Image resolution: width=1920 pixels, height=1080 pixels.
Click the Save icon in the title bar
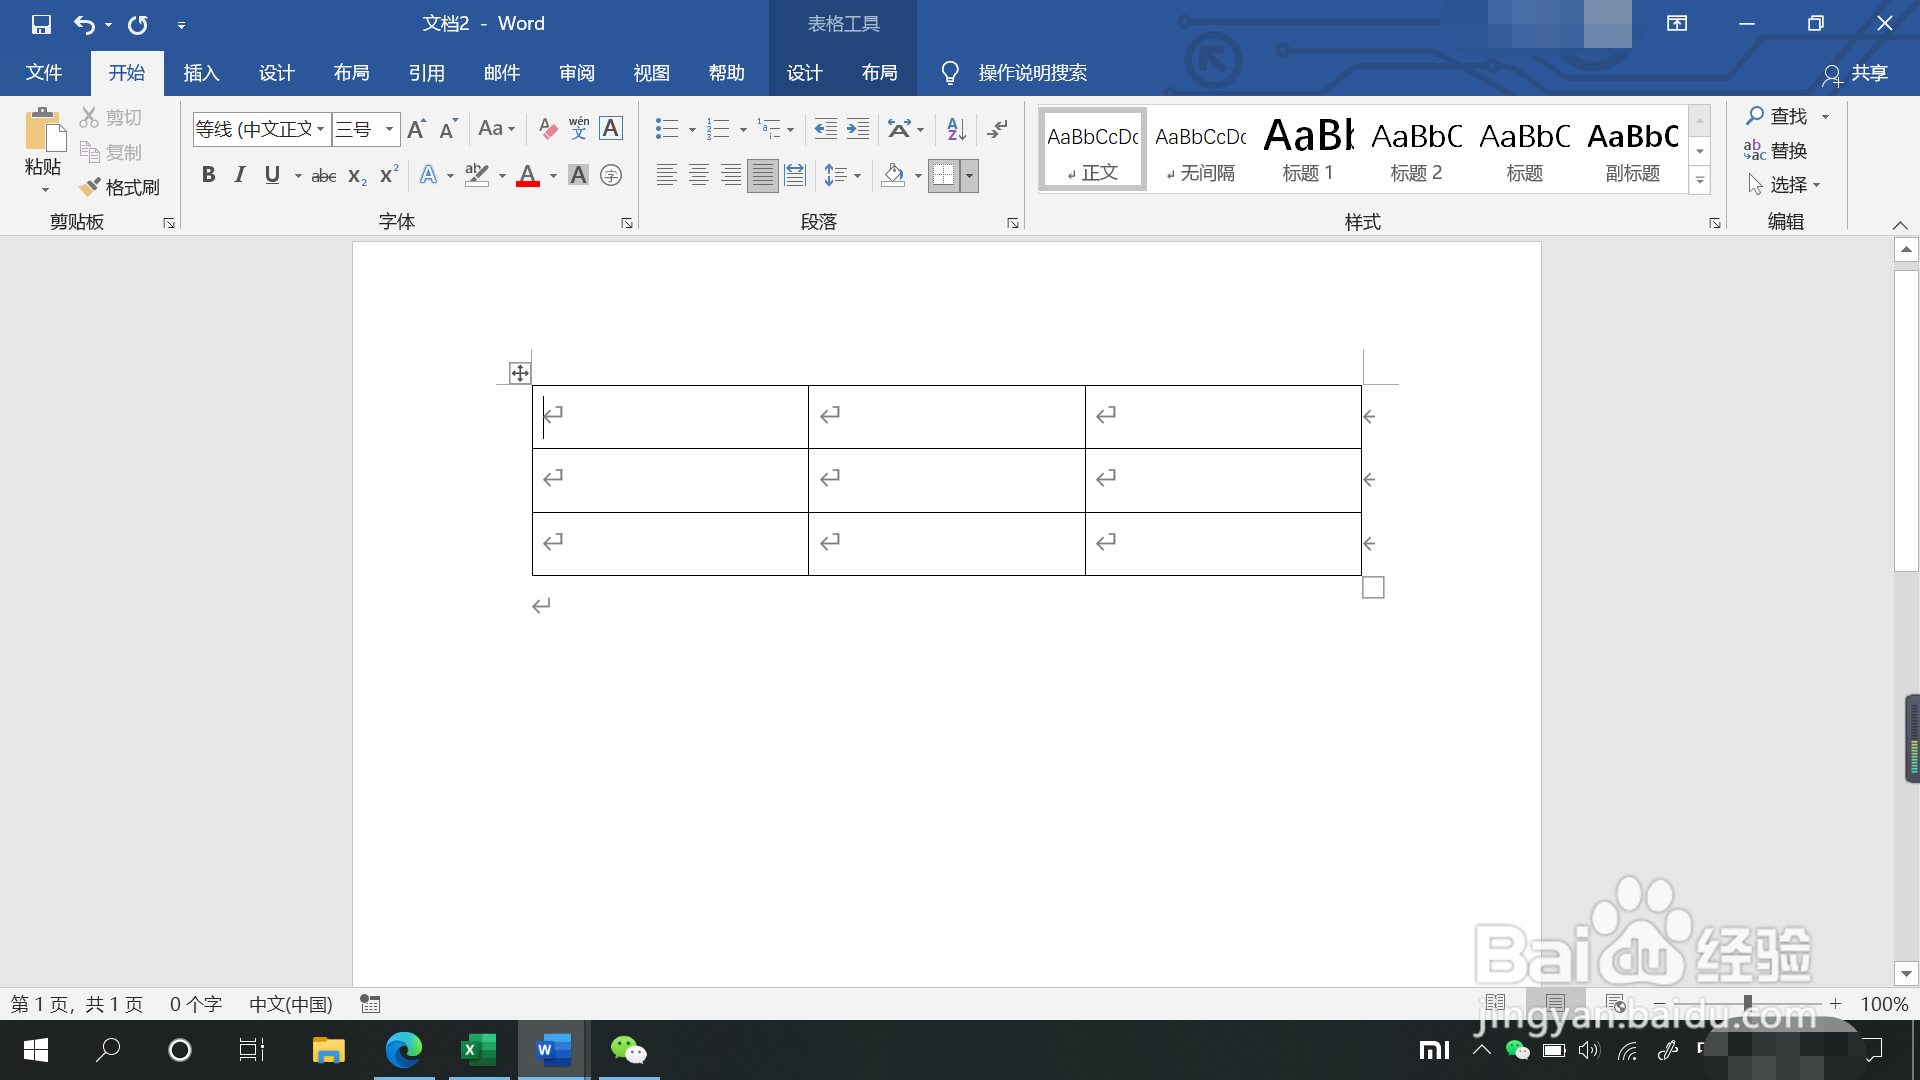[41, 24]
